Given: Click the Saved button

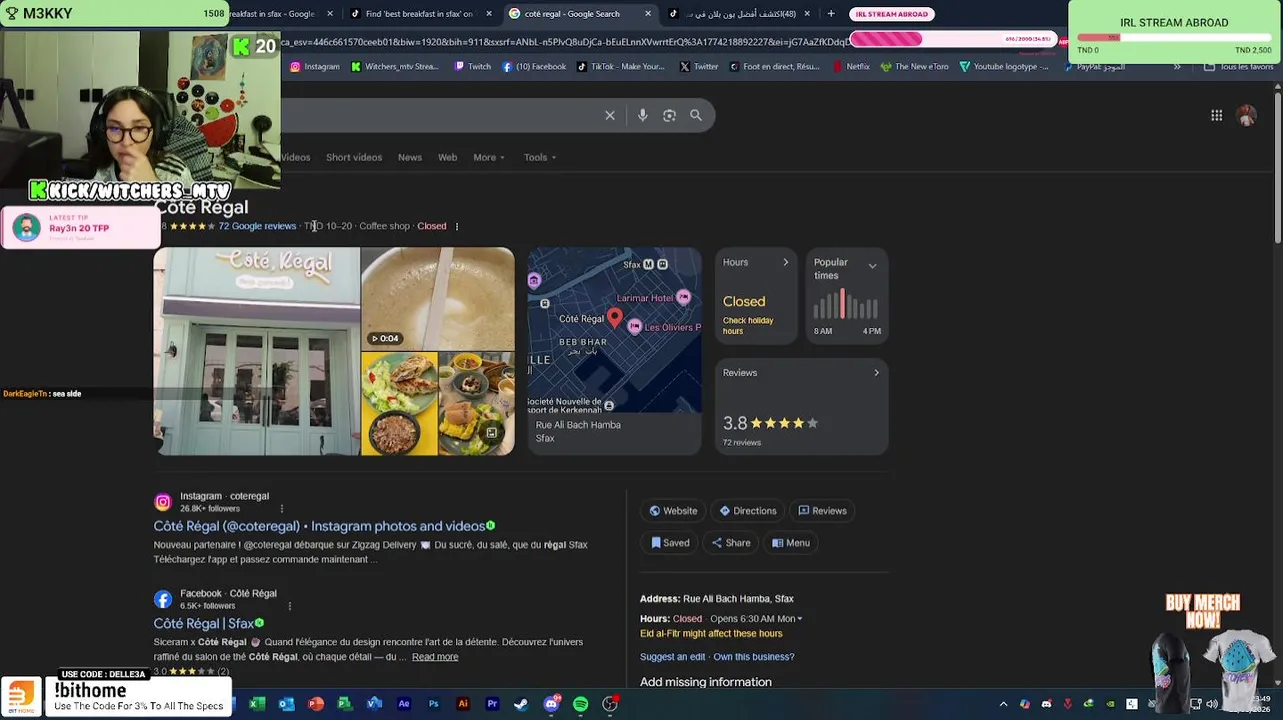Looking at the screenshot, I should (670, 543).
